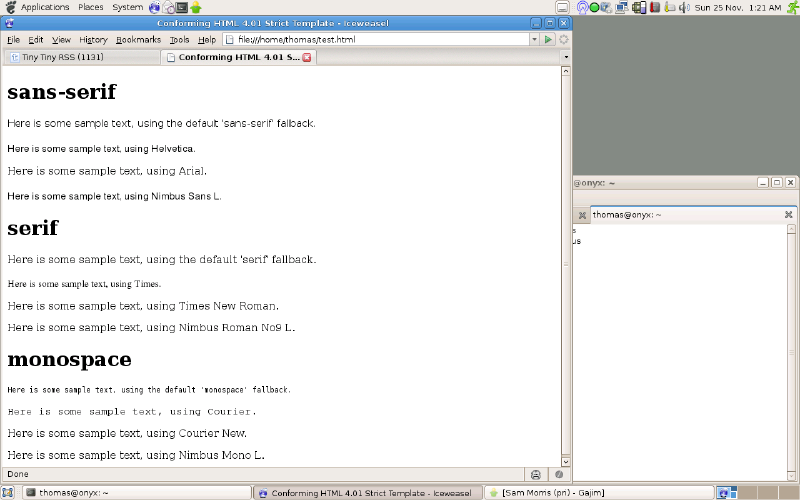Click the Sun 25 Nov 1:21 AM clock
This screenshot has height=500, width=800.
(738, 8)
